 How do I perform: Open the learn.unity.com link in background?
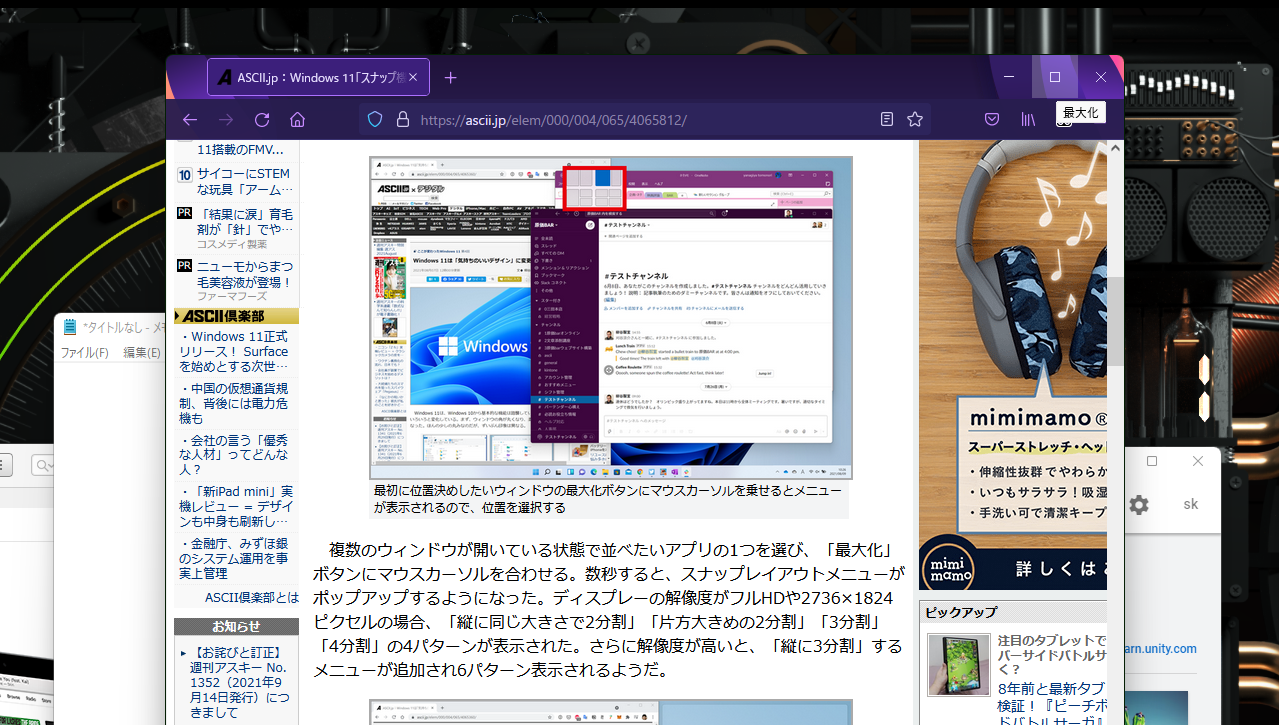(1159, 648)
